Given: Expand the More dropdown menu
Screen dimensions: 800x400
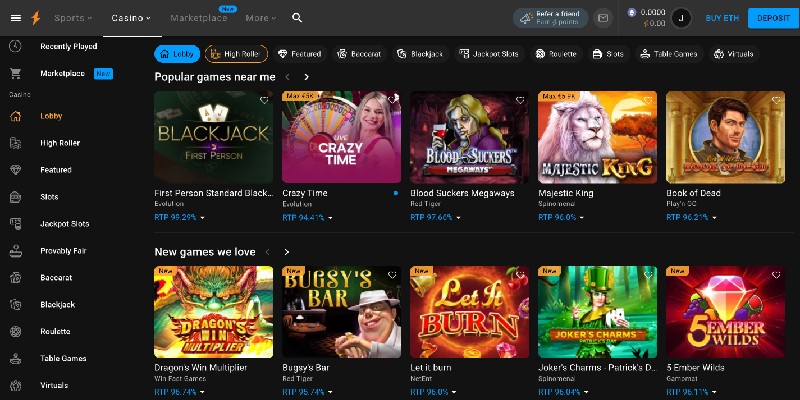Looking at the screenshot, I should coord(260,18).
